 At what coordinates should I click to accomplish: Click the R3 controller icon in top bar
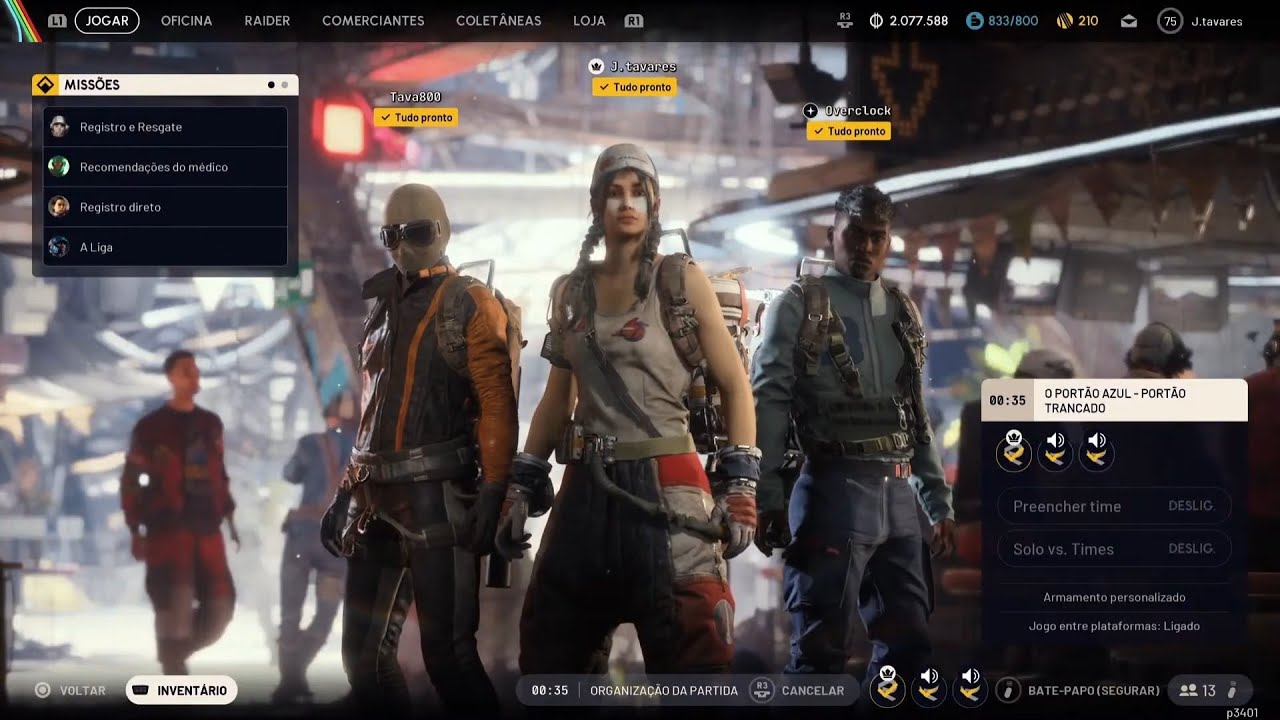(x=845, y=20)
